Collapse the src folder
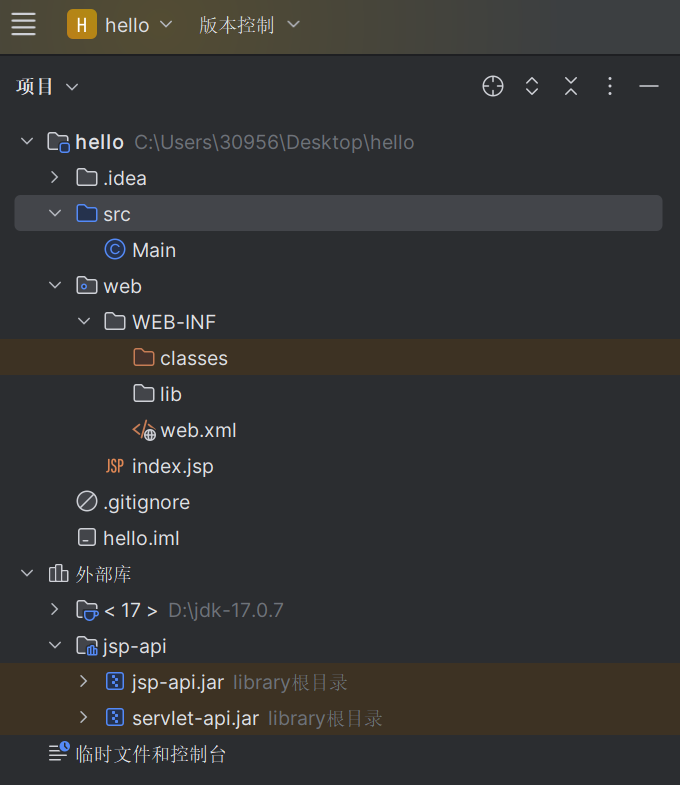 (x=55, y=214)
